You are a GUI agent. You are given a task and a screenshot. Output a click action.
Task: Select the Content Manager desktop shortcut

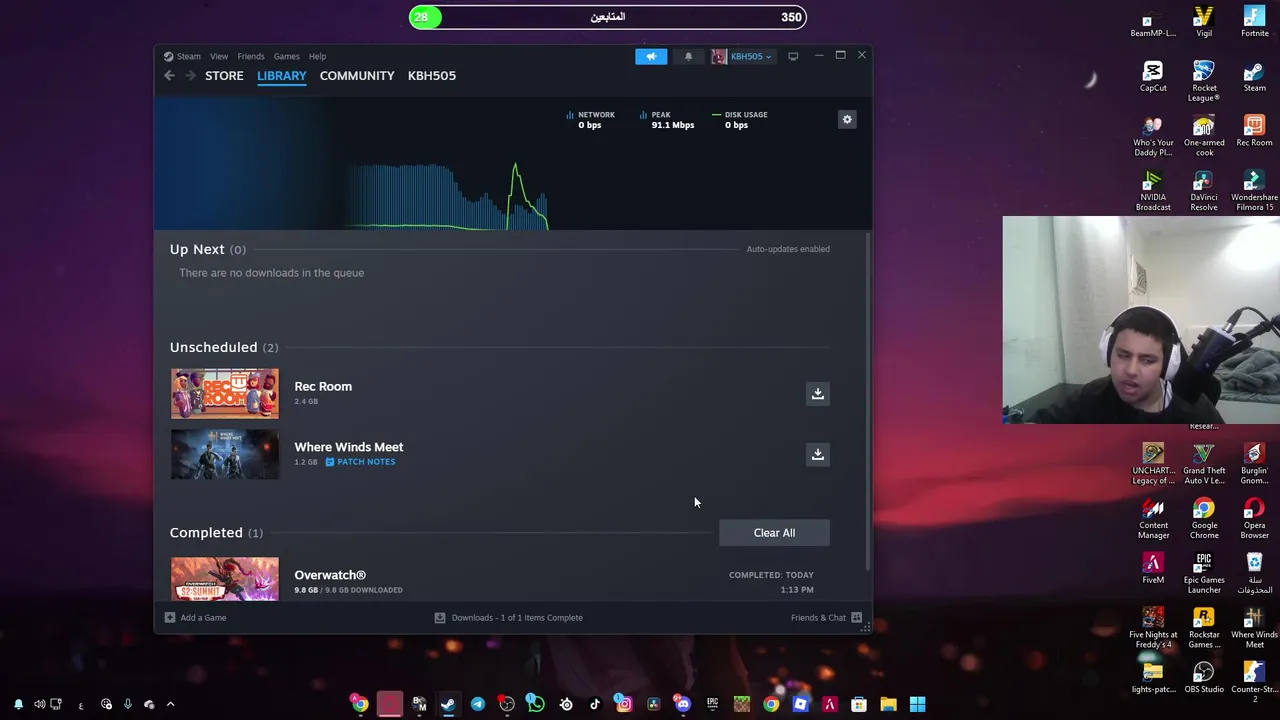pos(1153,518)
